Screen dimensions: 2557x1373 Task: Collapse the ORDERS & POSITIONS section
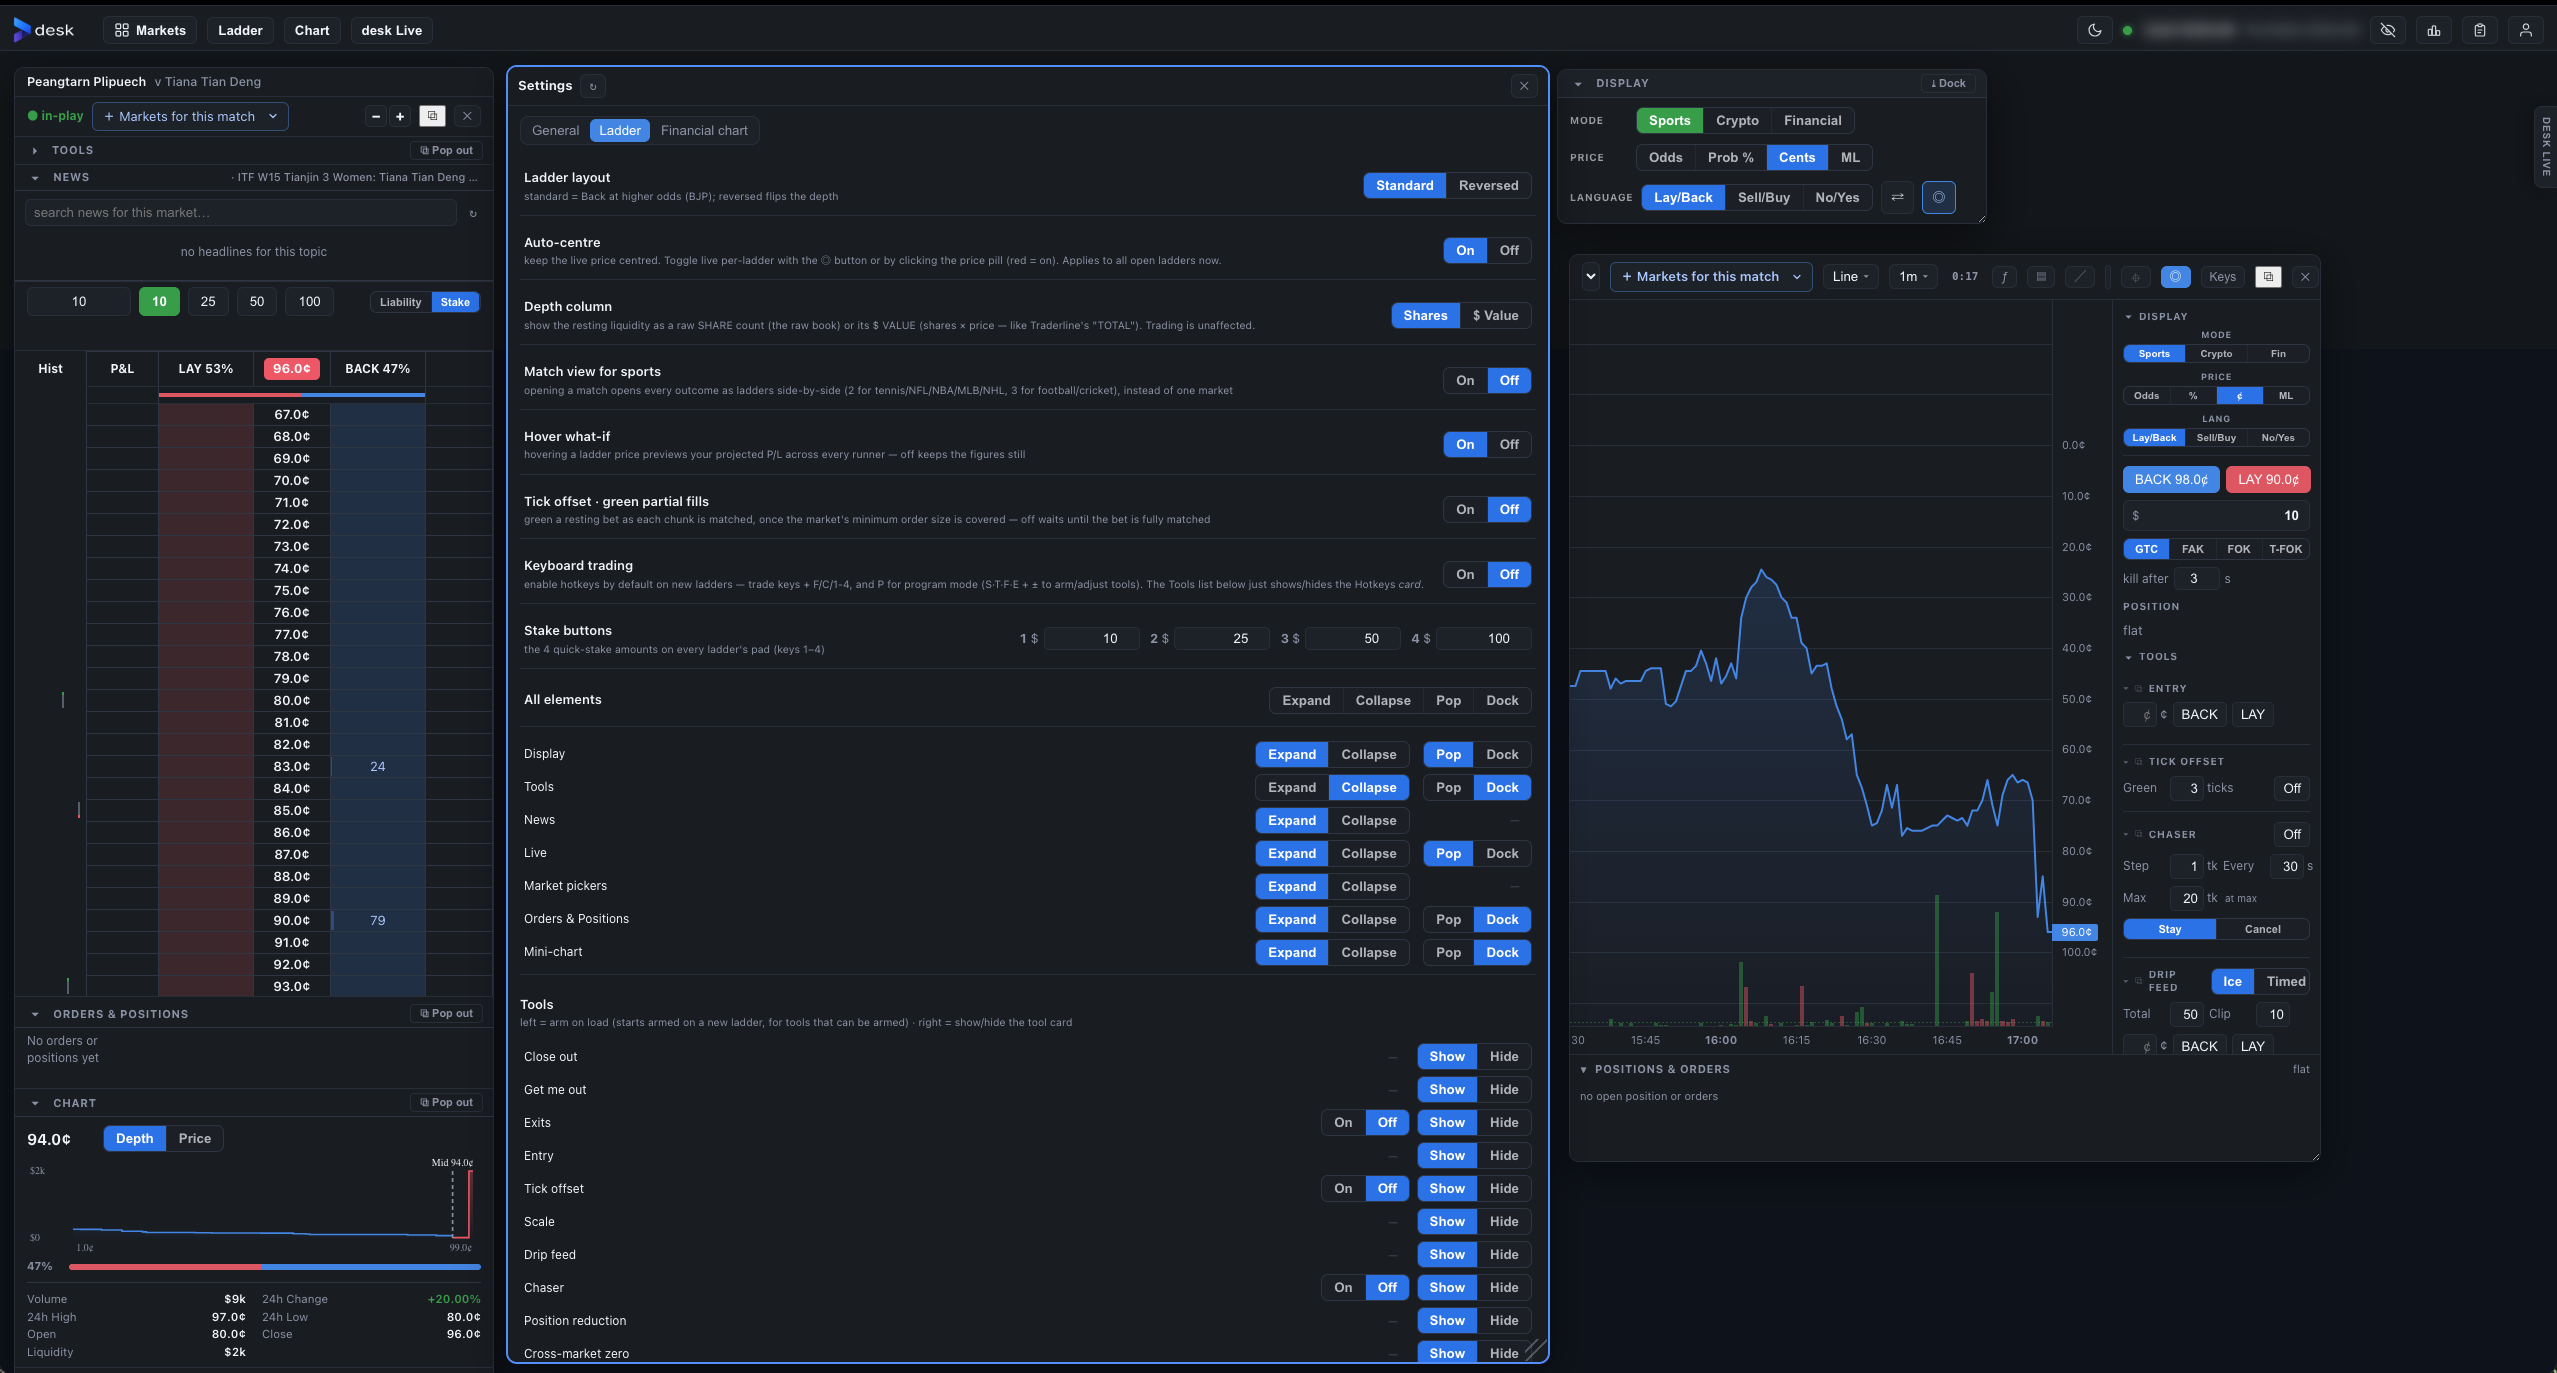point(35,1013)
